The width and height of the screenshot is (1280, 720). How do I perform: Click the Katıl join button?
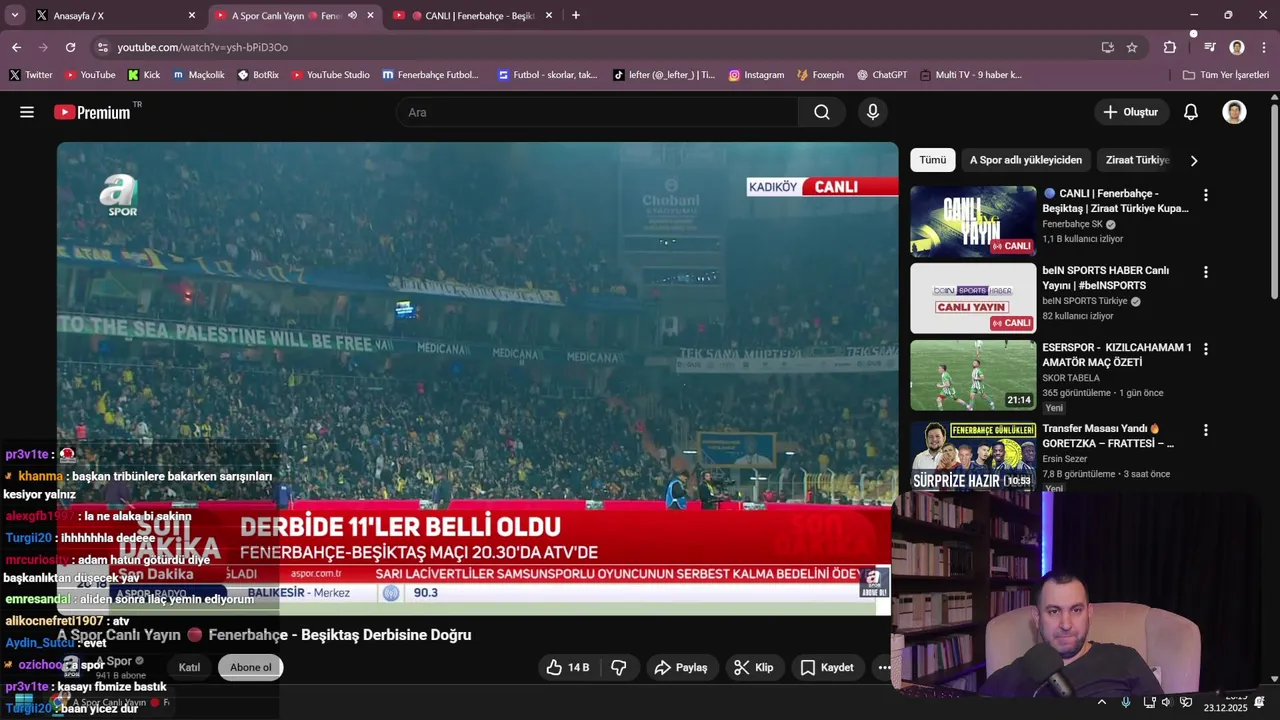tap(189, 667)
